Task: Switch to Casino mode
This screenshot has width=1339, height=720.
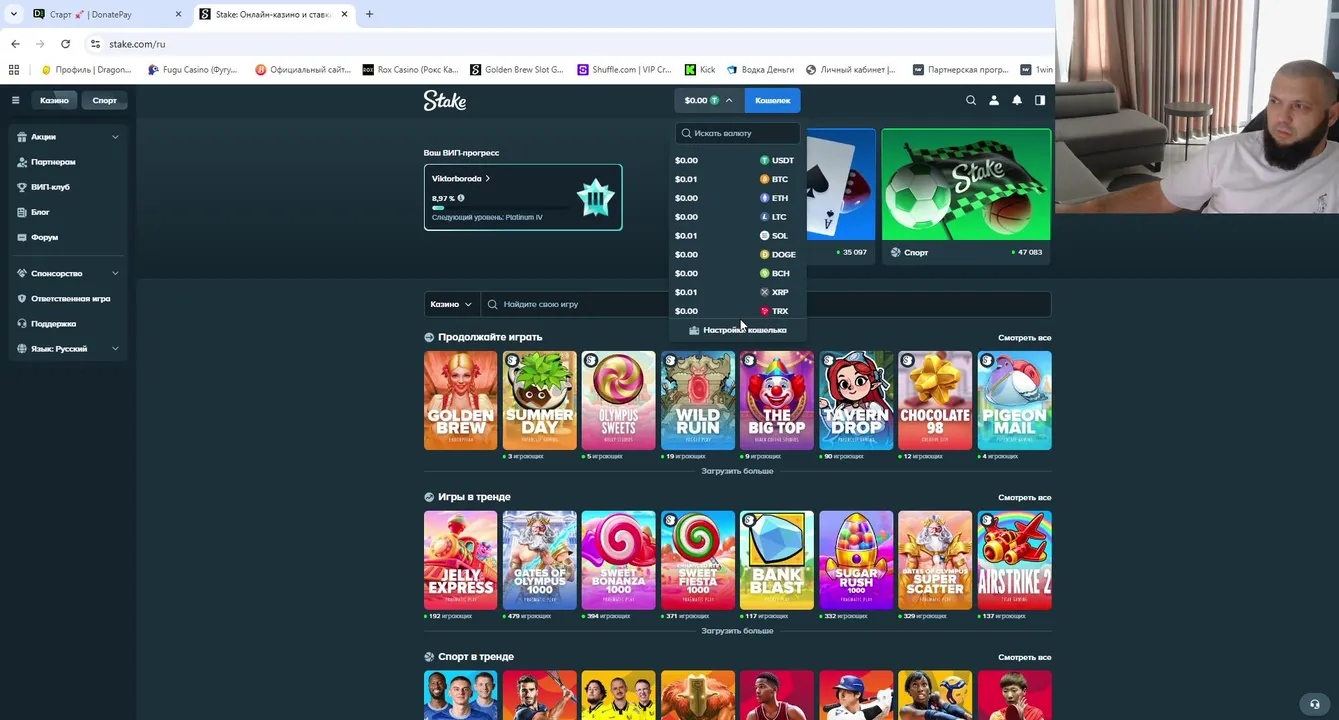Action: tap(54, 100)
